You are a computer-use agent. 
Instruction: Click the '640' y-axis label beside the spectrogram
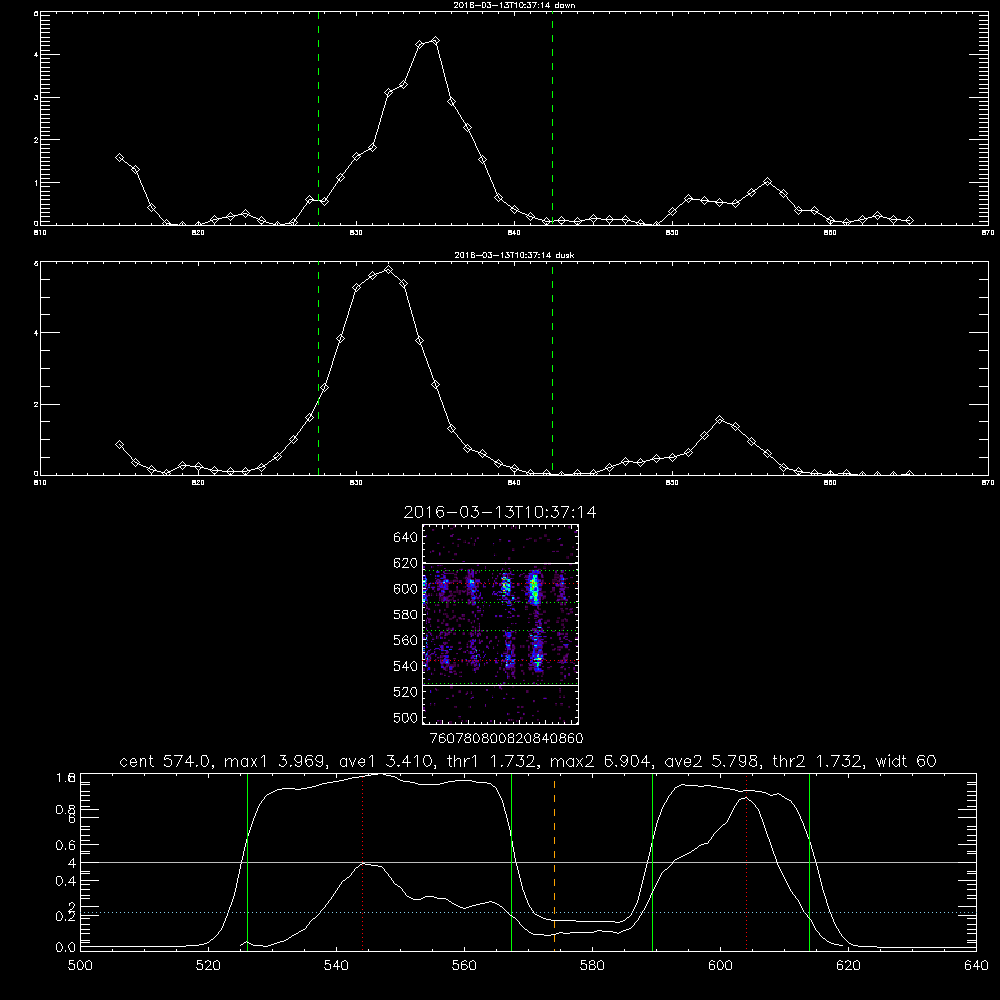[406, 537]
